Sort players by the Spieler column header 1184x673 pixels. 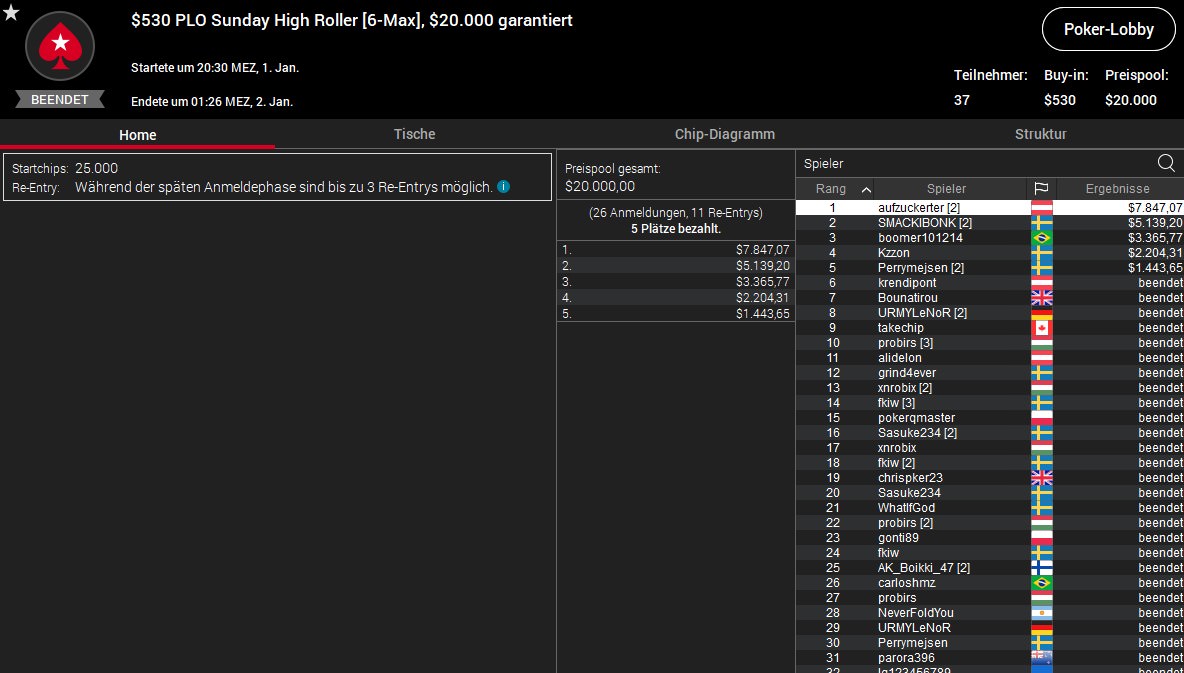[x=946, y=189]
